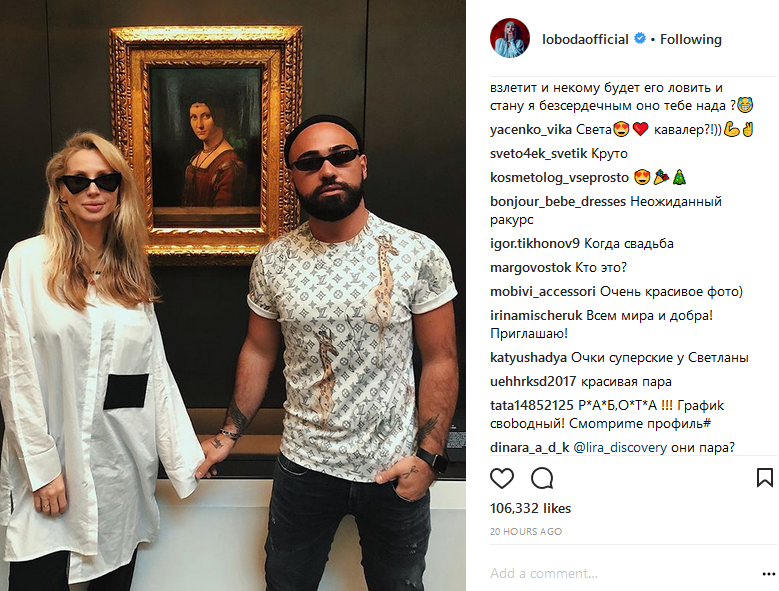Open the margovostok commenter profile
This screenshot has height=591, width=779.
click(531, 268)
